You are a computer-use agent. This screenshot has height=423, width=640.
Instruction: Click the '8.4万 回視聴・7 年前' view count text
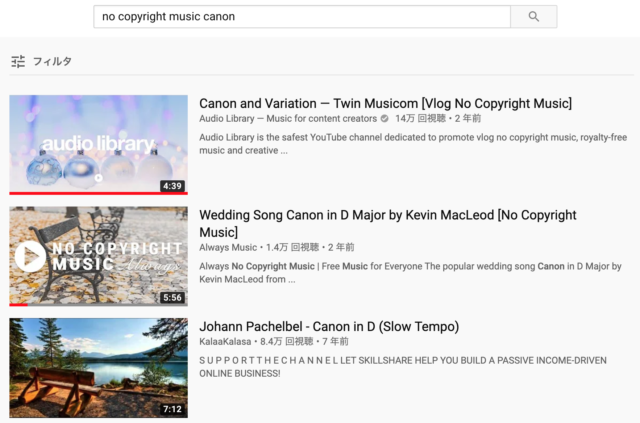[x=304, y=341]
